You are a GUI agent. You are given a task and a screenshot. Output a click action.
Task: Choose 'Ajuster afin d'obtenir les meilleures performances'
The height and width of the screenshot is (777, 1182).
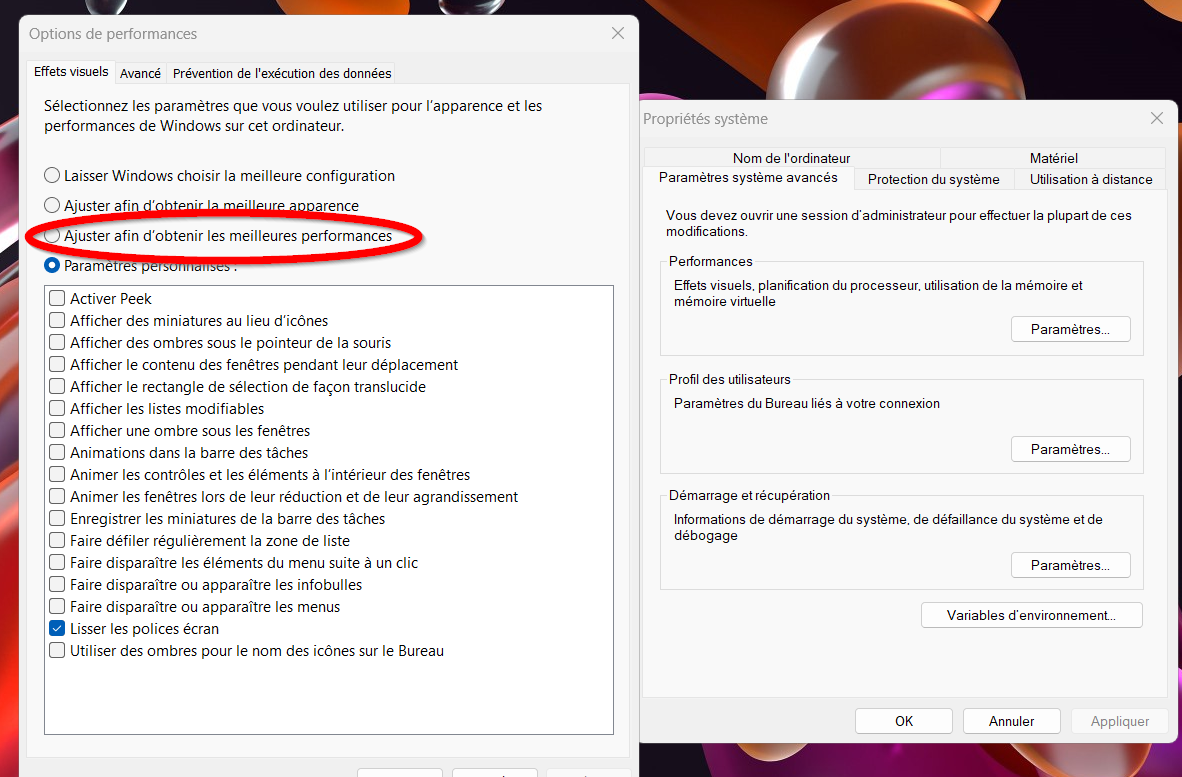click(x=52, y=236)
